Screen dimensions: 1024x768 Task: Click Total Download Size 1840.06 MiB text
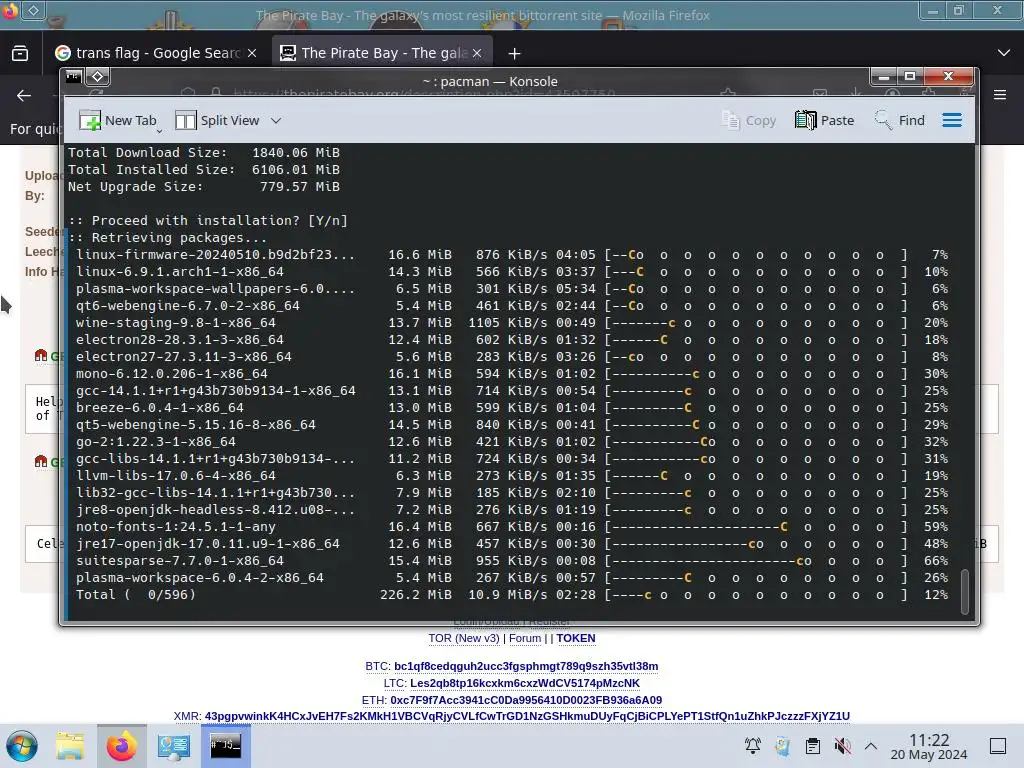[204, 153]
